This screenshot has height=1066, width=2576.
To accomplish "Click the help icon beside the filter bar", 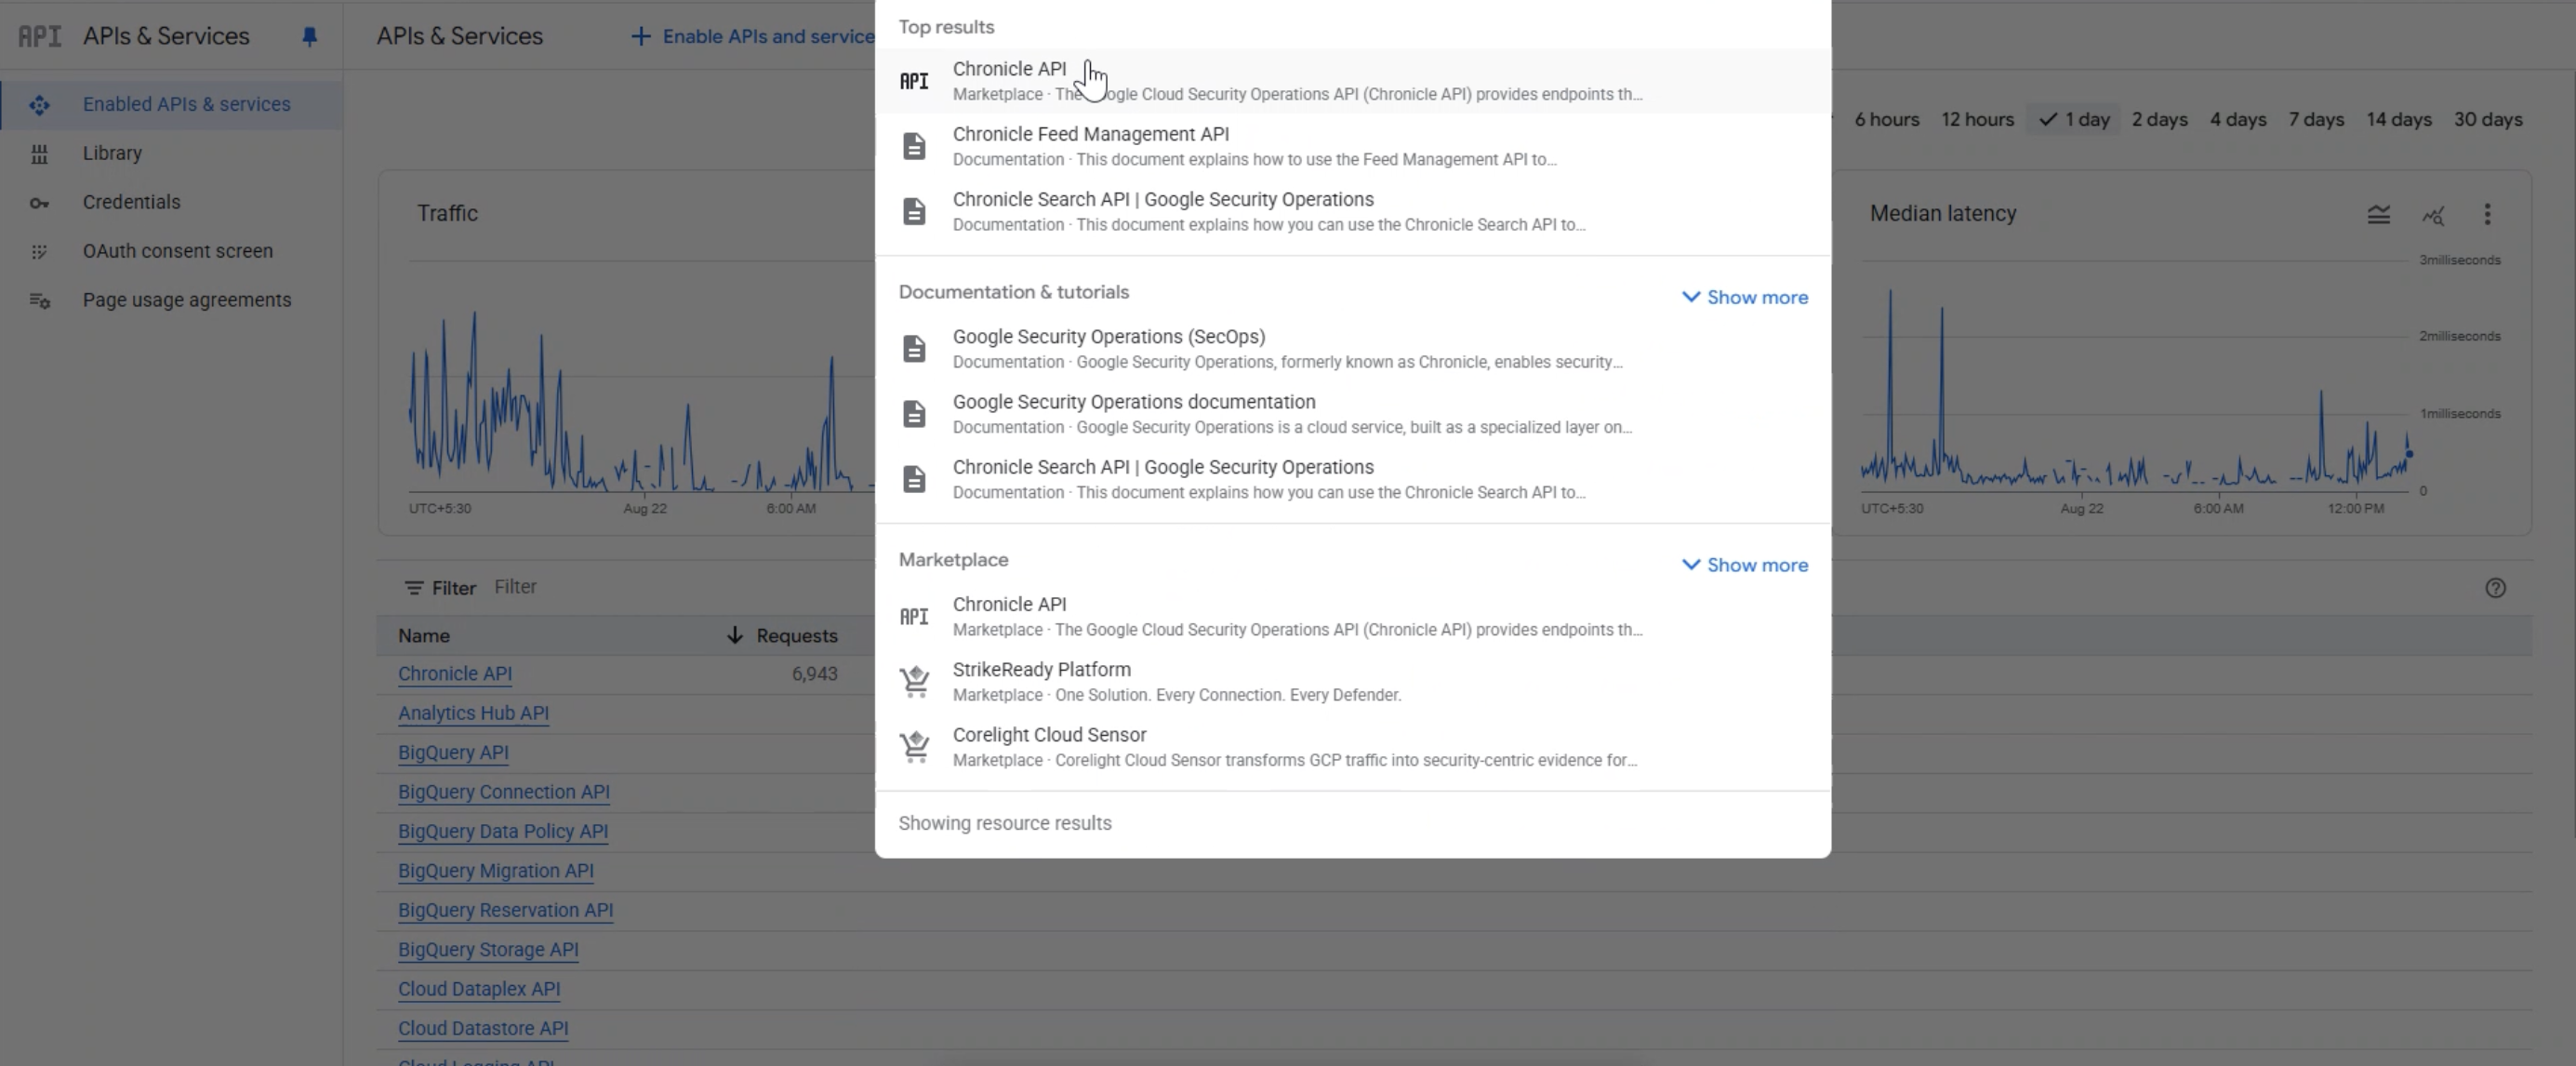I will click(2495, 588).
